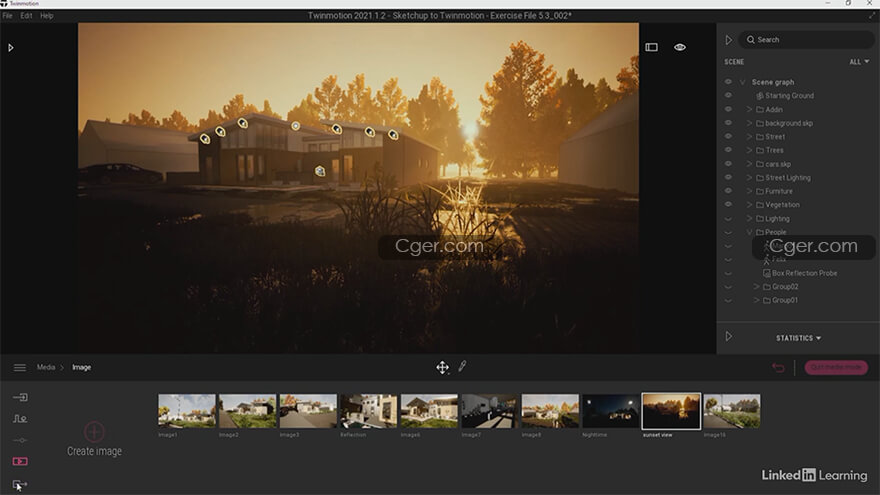The width and height of the screenshot is (880, 495).
Task: Expand the background.skp folder
Action: click(x=749, y=123)
